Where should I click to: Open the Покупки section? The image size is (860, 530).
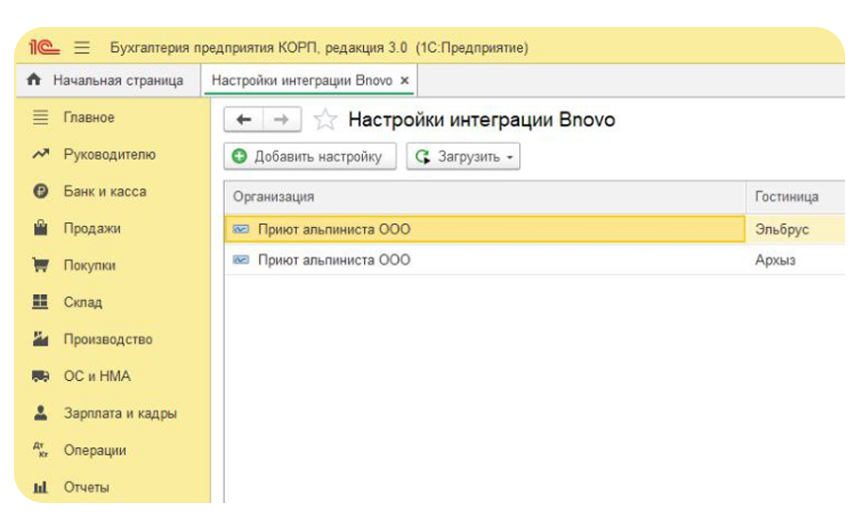tap(90, 265)
